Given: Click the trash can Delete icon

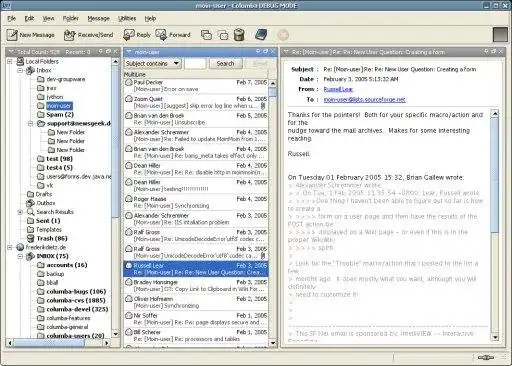Looking at the screenshot, I should (239, 35).
